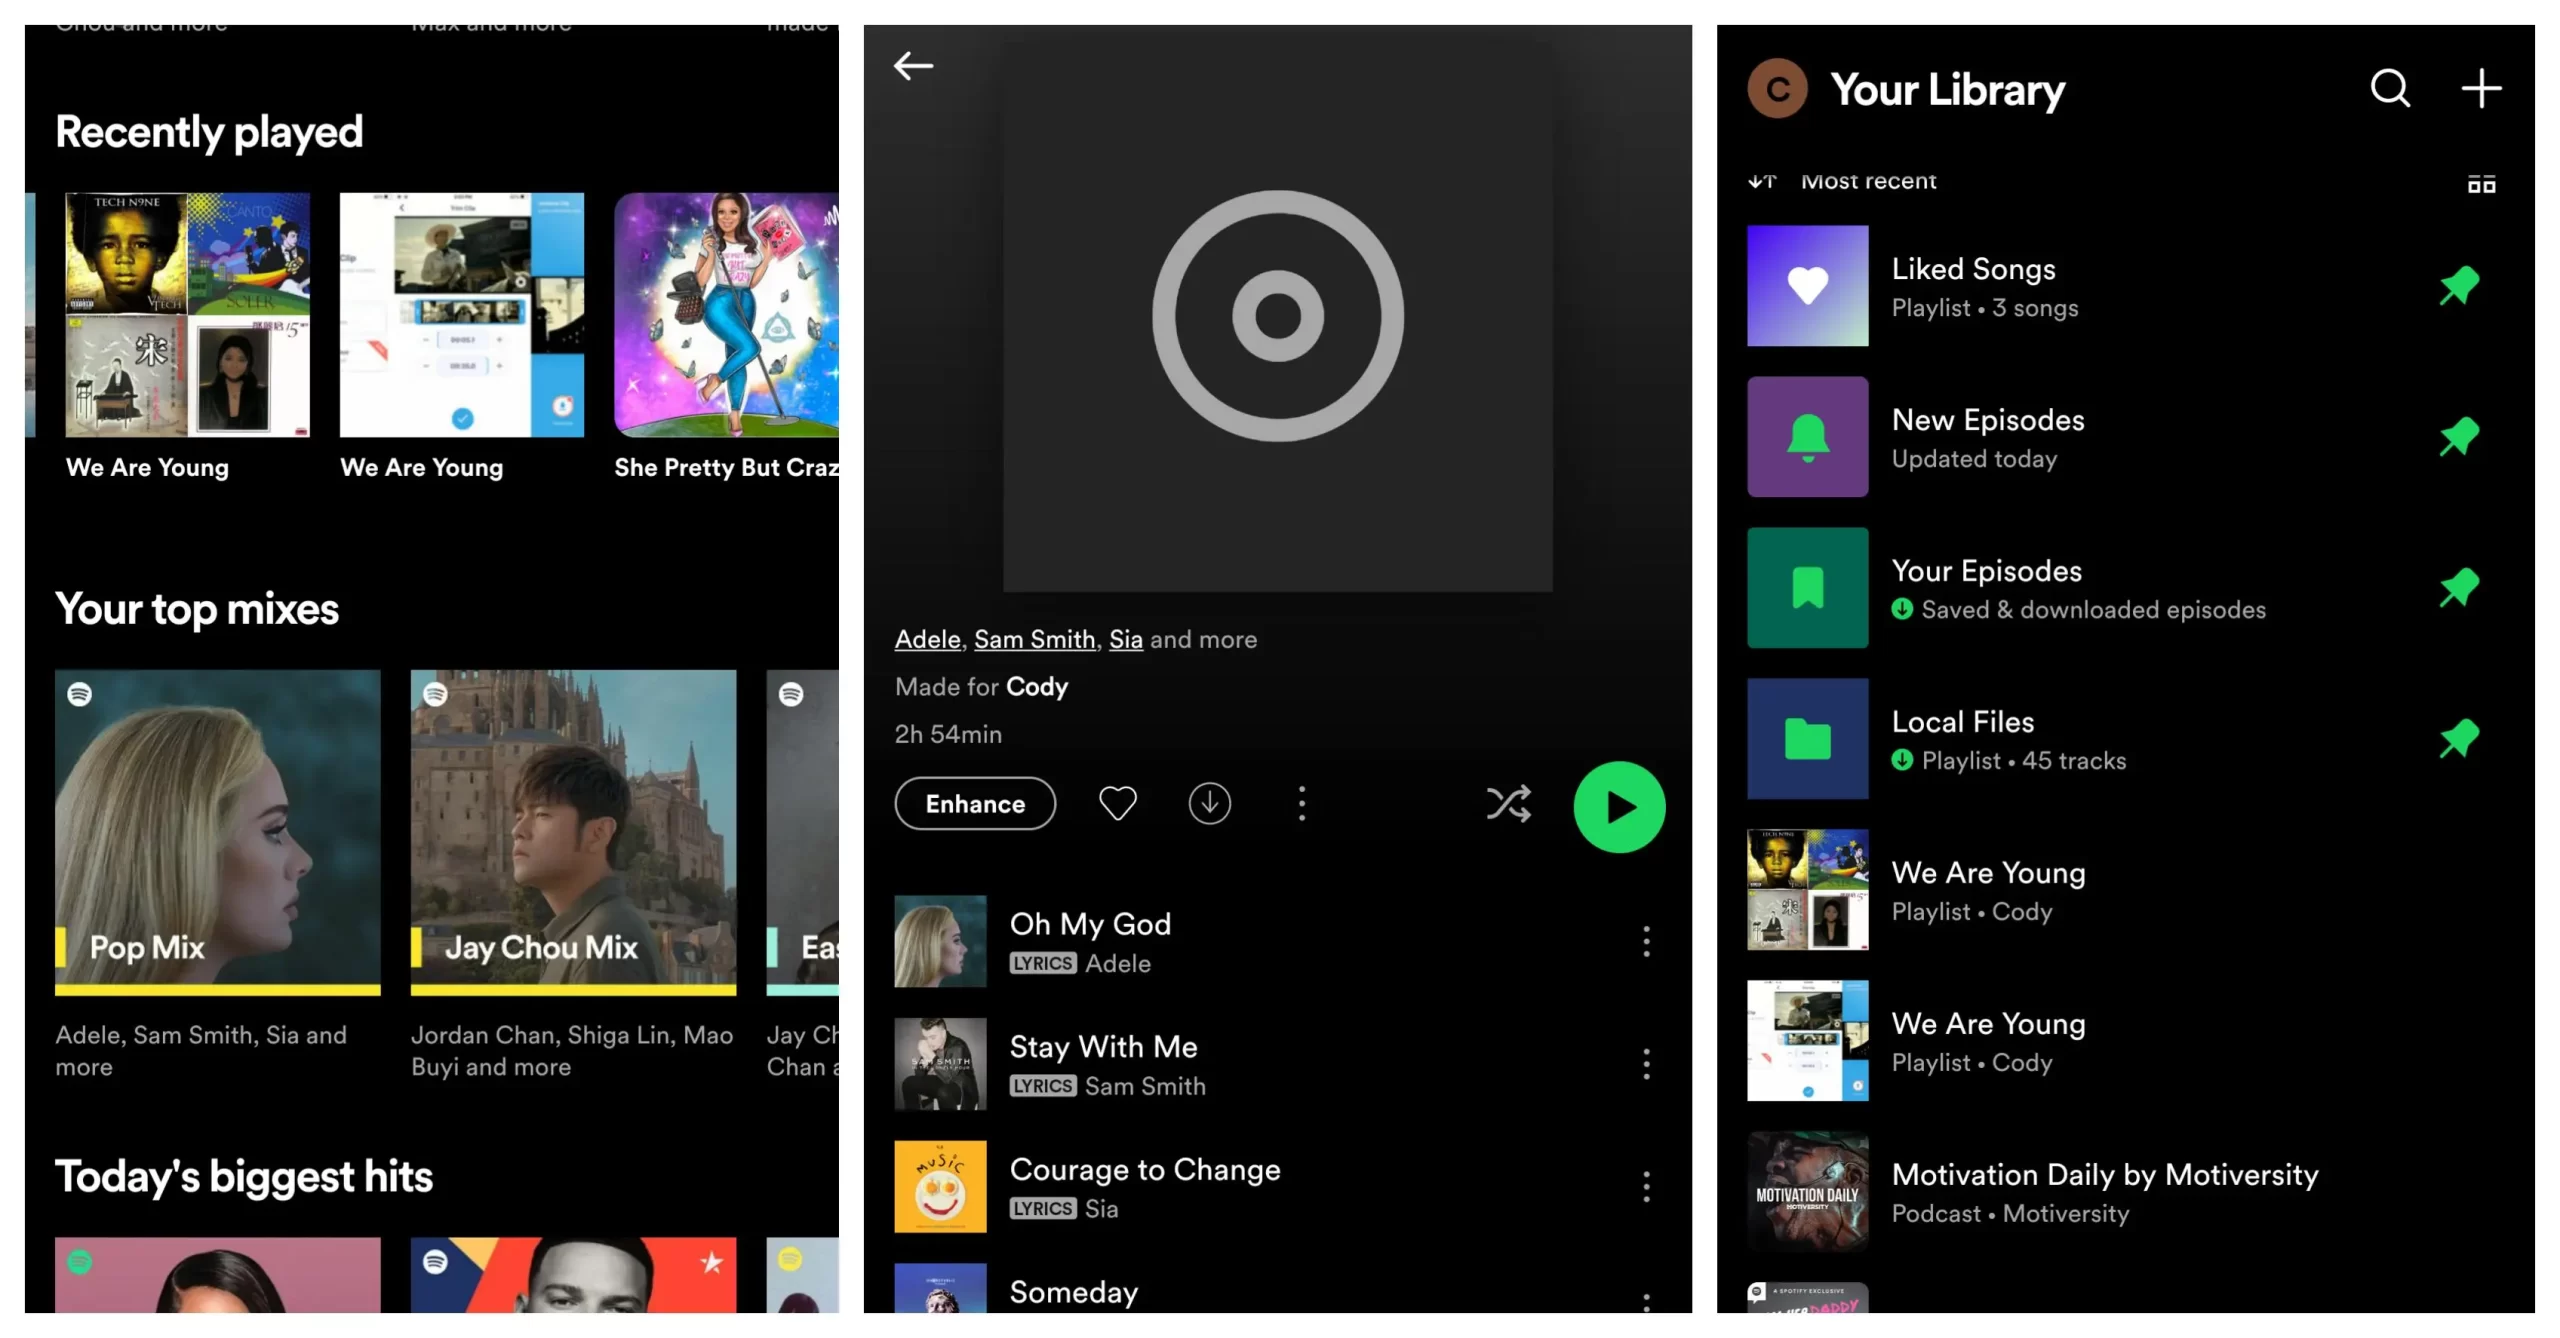Change sort order from Most recent
This screenshot has height=1338, width=2560.
tap(1842, 181)
